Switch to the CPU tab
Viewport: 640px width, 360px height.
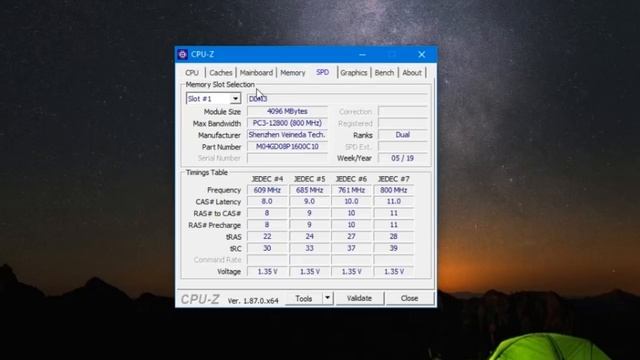(x=192, y=73)
